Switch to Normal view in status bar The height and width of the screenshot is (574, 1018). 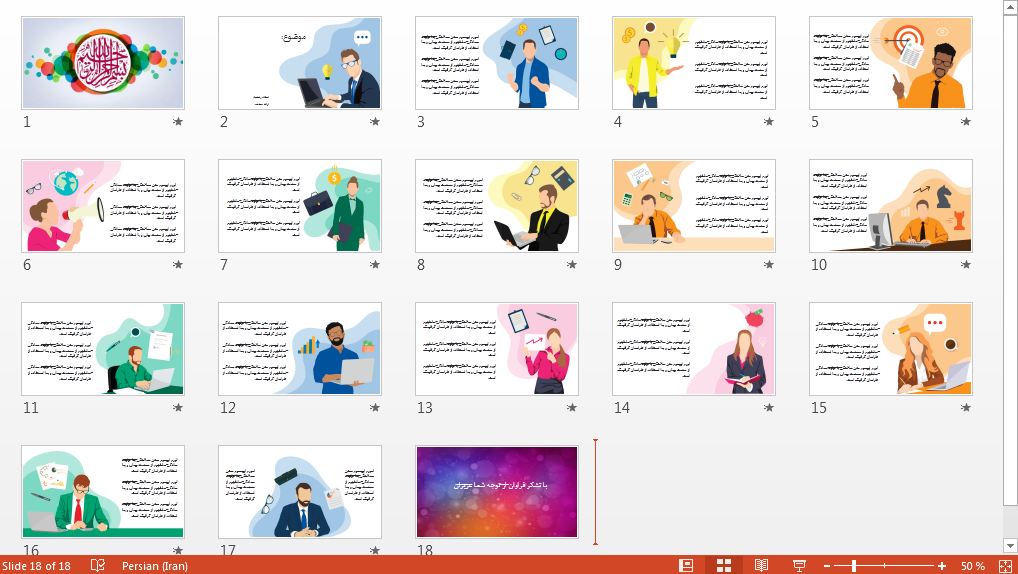coord(686,565)
